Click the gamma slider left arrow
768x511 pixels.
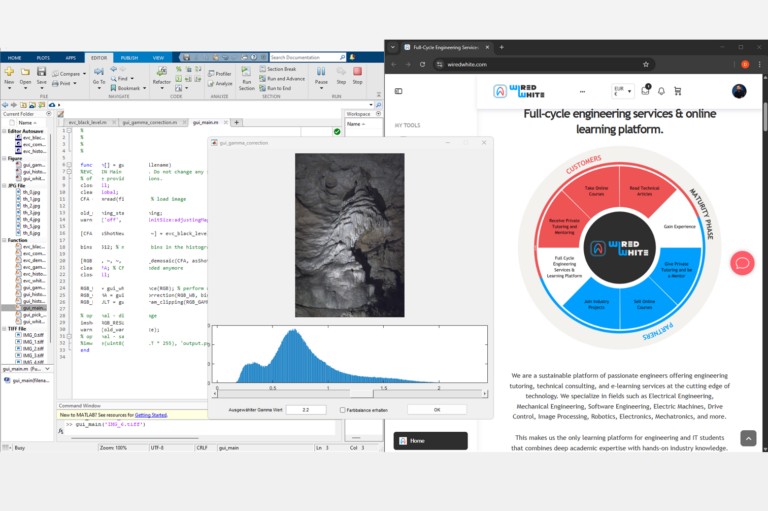[215, 393]
